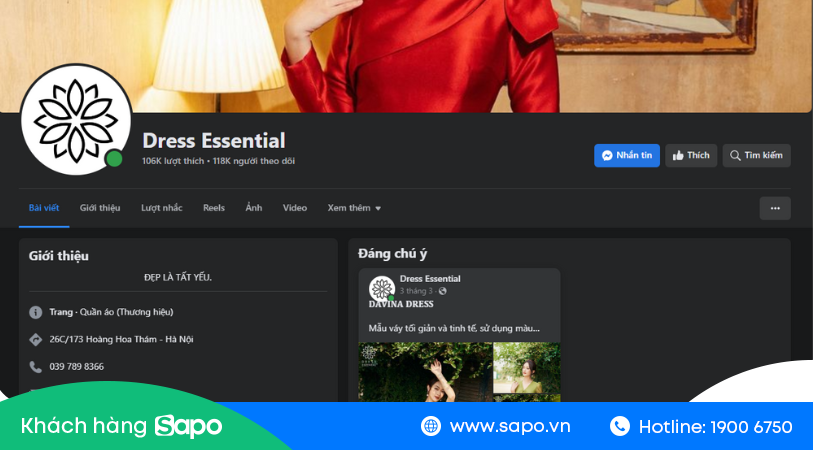813x450 pixels.
Task: Open address 26C/173 Hoàng Hoa Thám - Hà Nội
Action: point(121,340)
